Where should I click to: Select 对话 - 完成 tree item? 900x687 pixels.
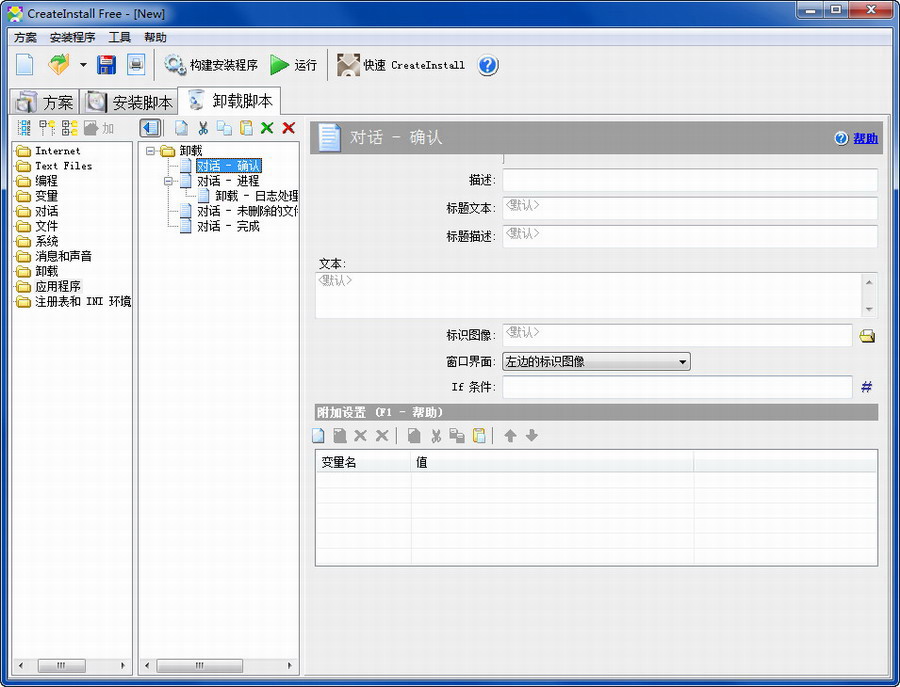click(228, 226)
